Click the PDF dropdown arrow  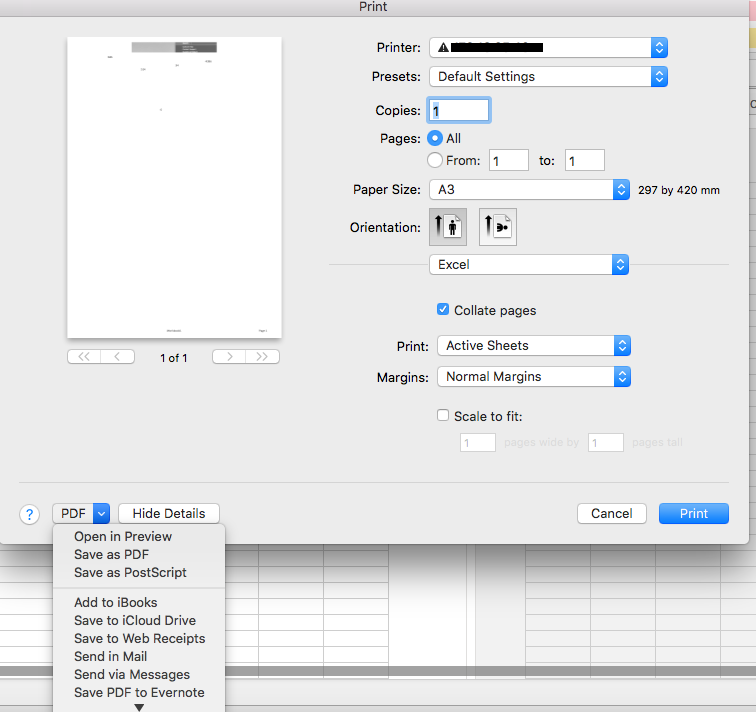[x=102, y=513]
